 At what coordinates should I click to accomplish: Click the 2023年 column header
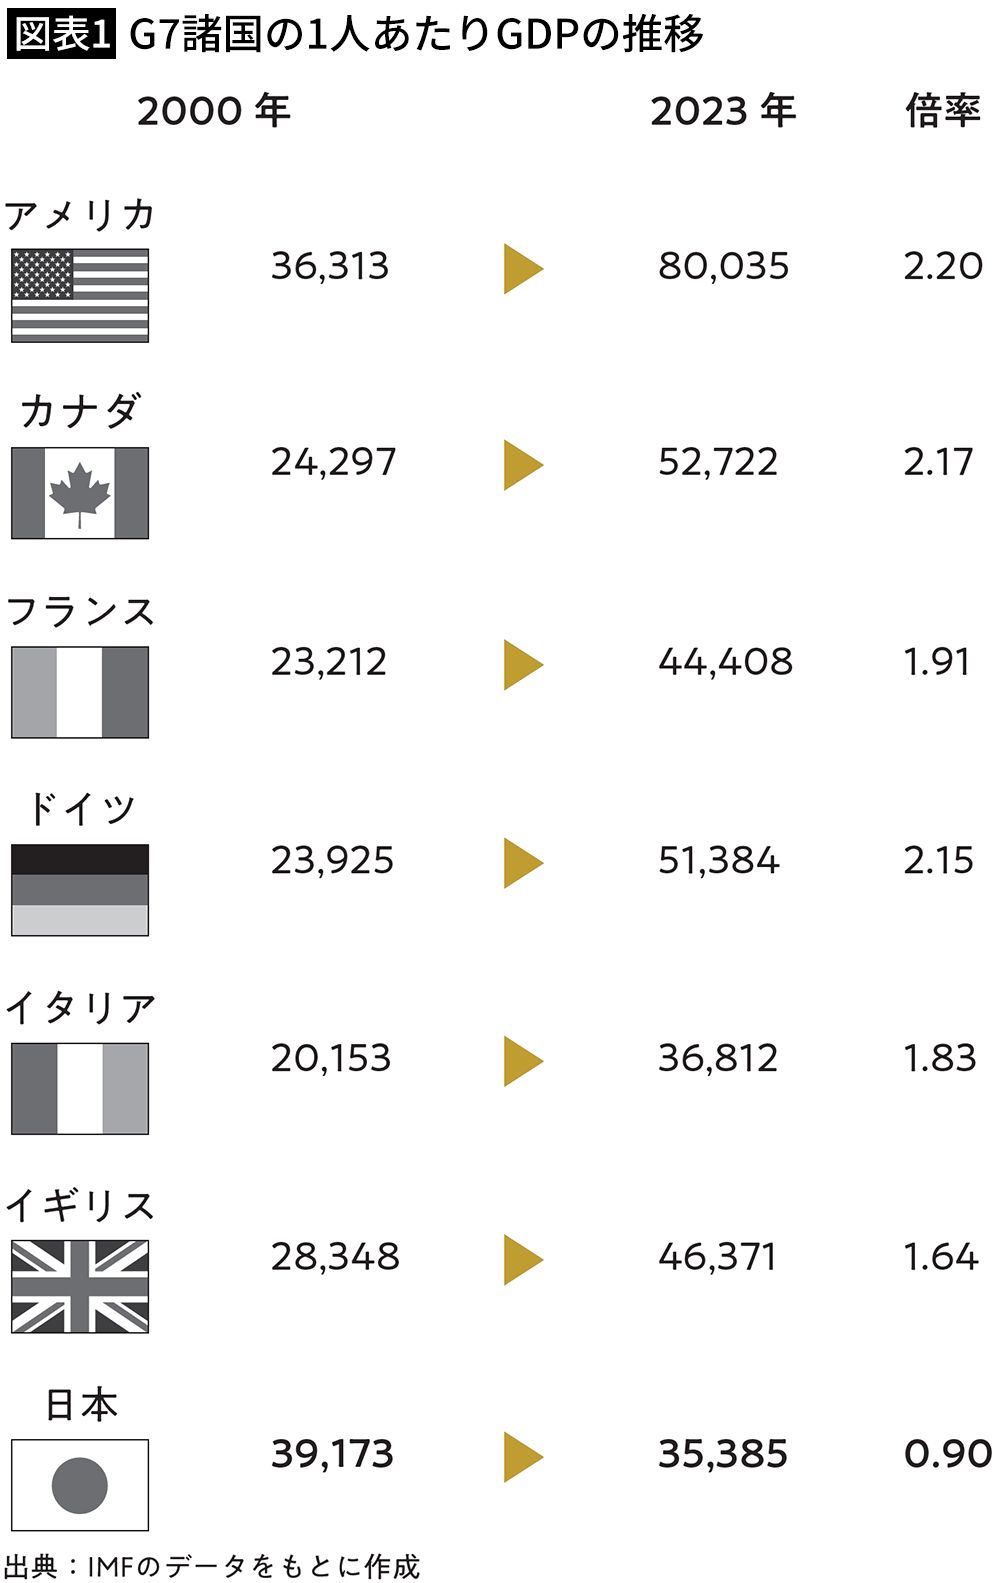(723, 111)
